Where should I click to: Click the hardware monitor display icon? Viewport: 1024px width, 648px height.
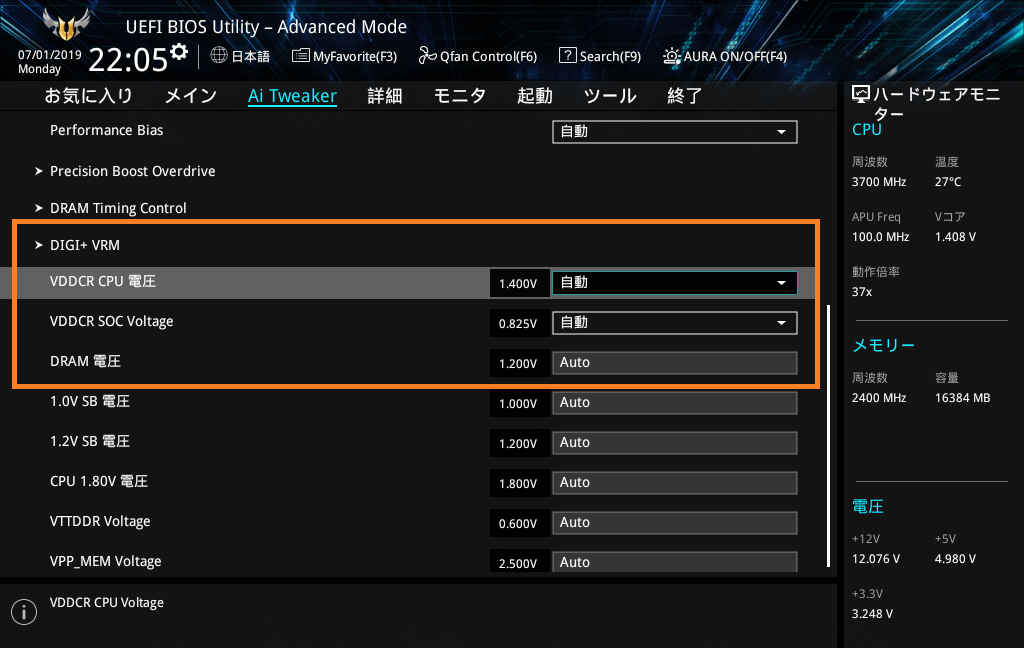[x=861, y=95]
